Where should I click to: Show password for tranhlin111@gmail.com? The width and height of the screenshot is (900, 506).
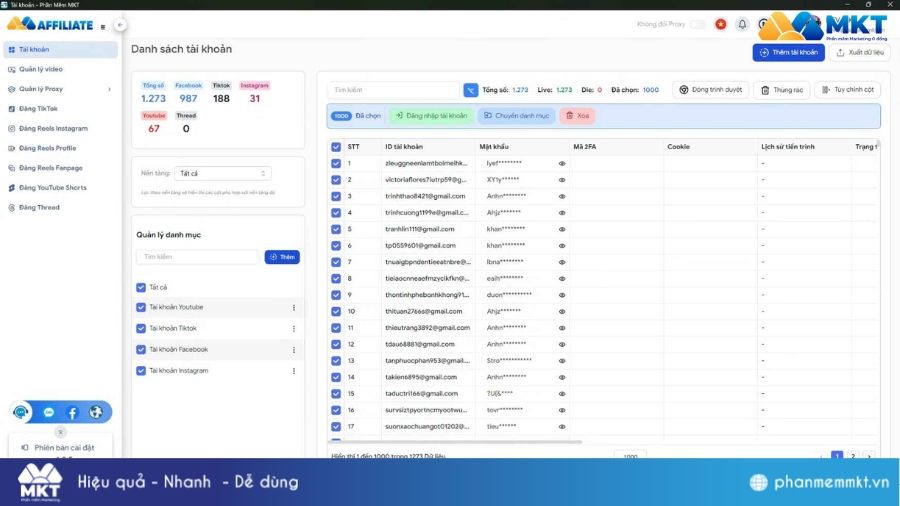(562, 229)
